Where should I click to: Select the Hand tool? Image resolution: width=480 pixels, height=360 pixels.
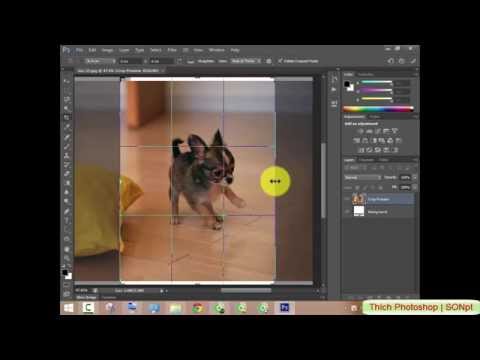coord(67,249)
